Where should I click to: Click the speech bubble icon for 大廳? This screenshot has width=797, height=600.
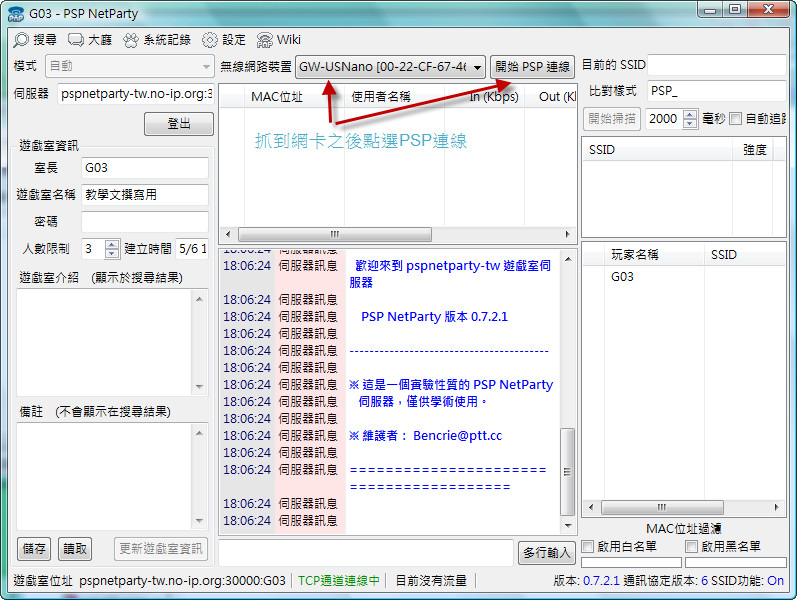(76, 40)
